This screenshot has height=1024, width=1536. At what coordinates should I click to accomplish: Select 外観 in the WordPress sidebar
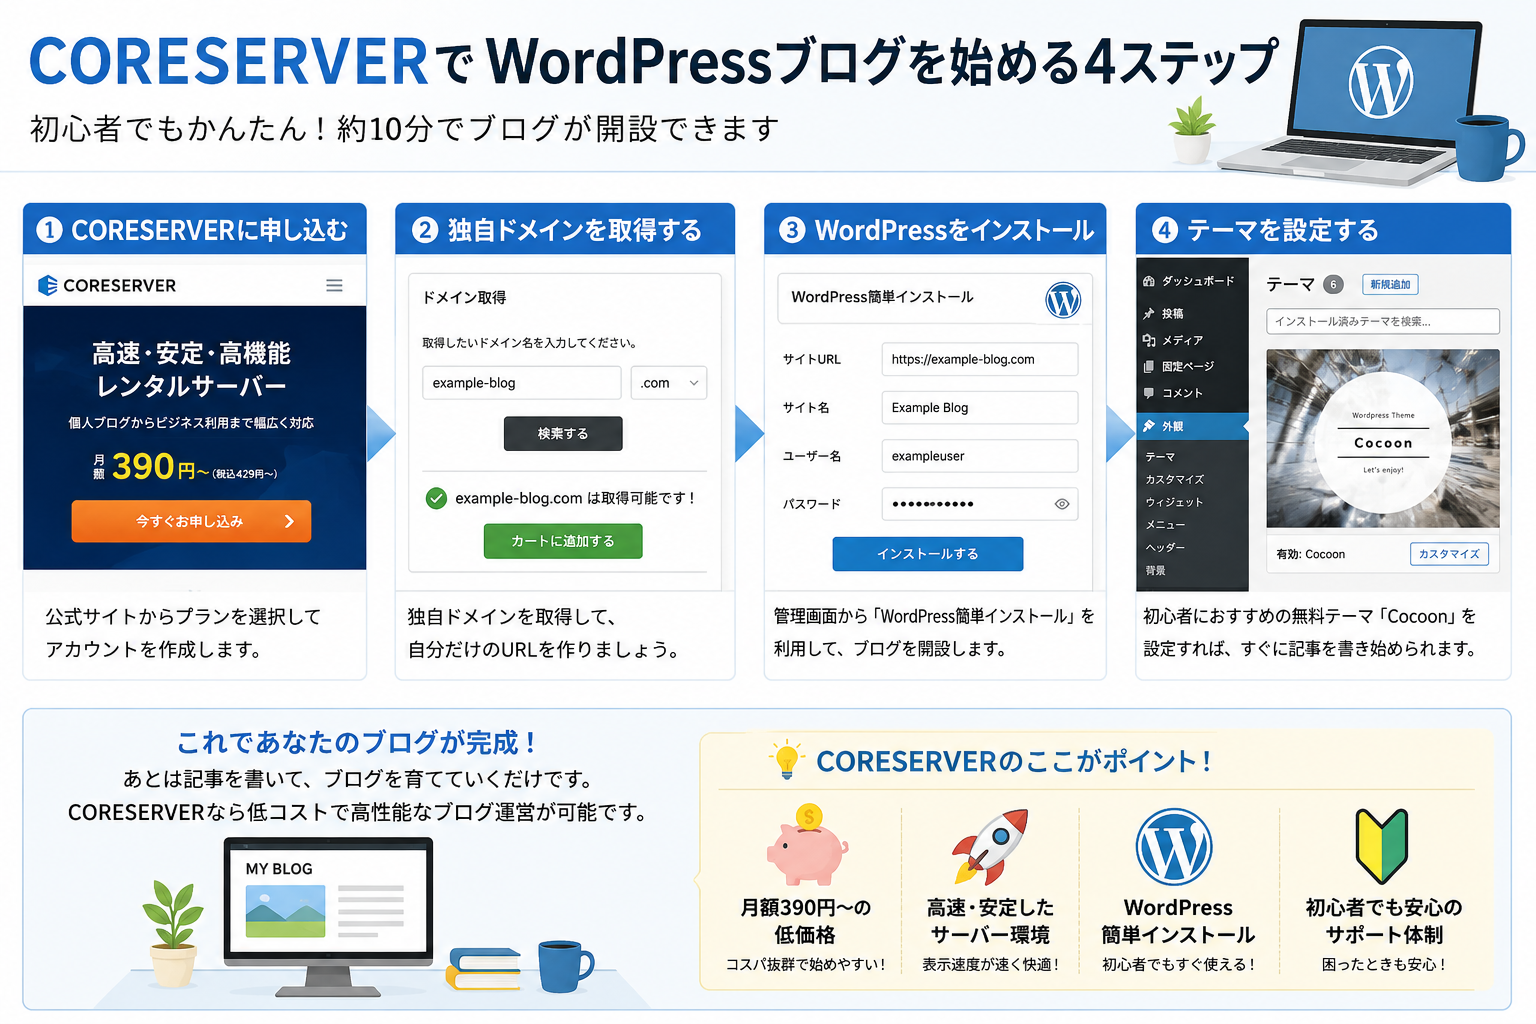point(1193,426)
